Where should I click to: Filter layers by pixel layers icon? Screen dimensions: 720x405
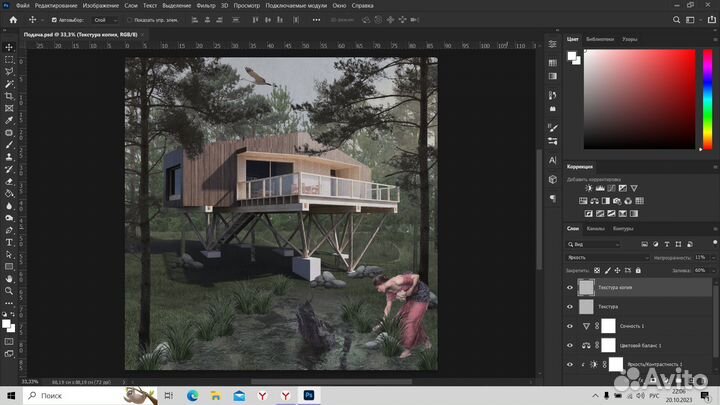click(x=645, y=244)
